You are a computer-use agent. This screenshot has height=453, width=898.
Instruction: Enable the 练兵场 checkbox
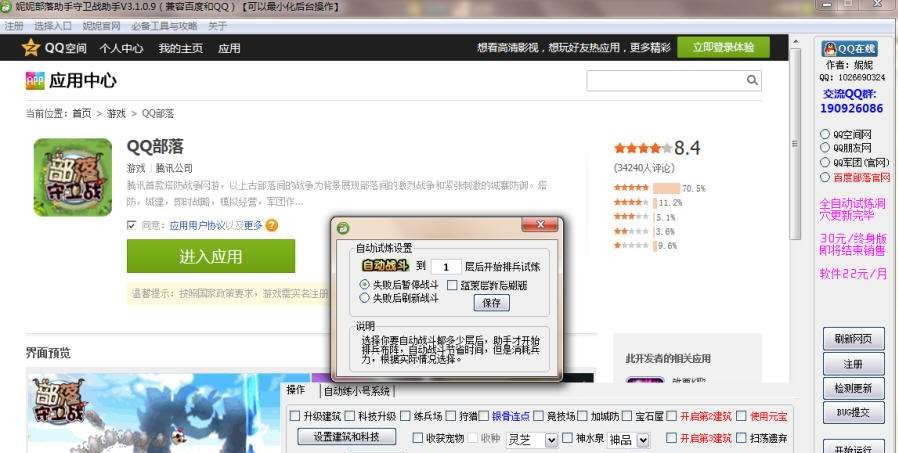[x=405, y=416]
